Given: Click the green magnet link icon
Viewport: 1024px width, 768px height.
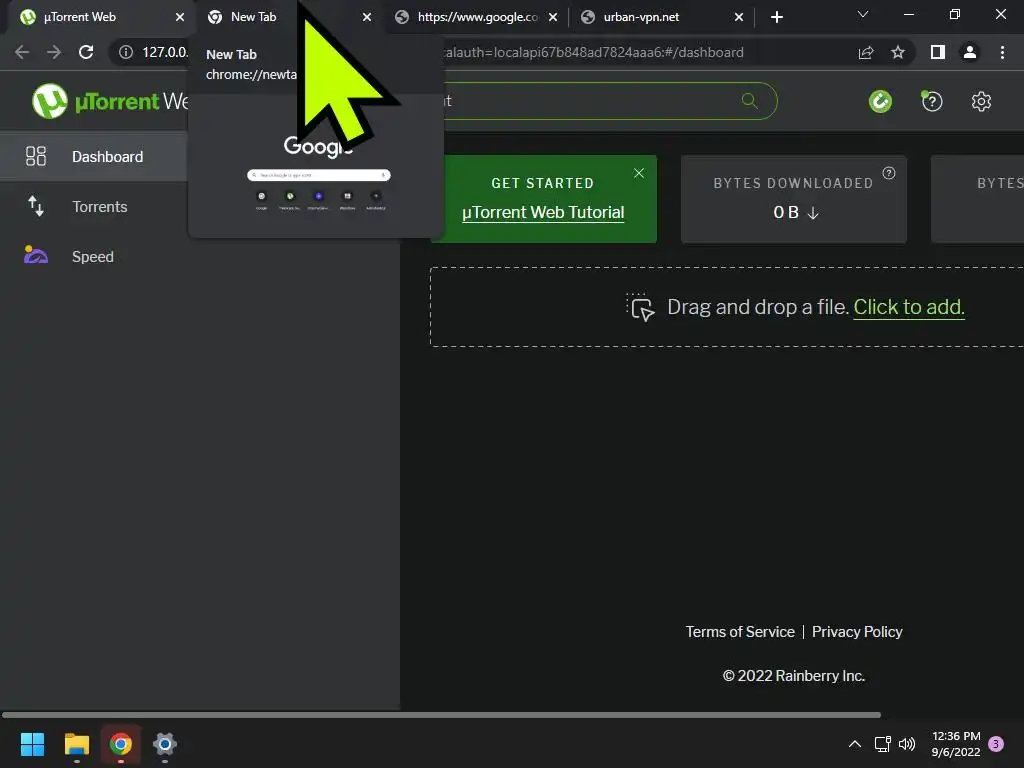Looking at the screenshot, I should click(x=880, y=101).
